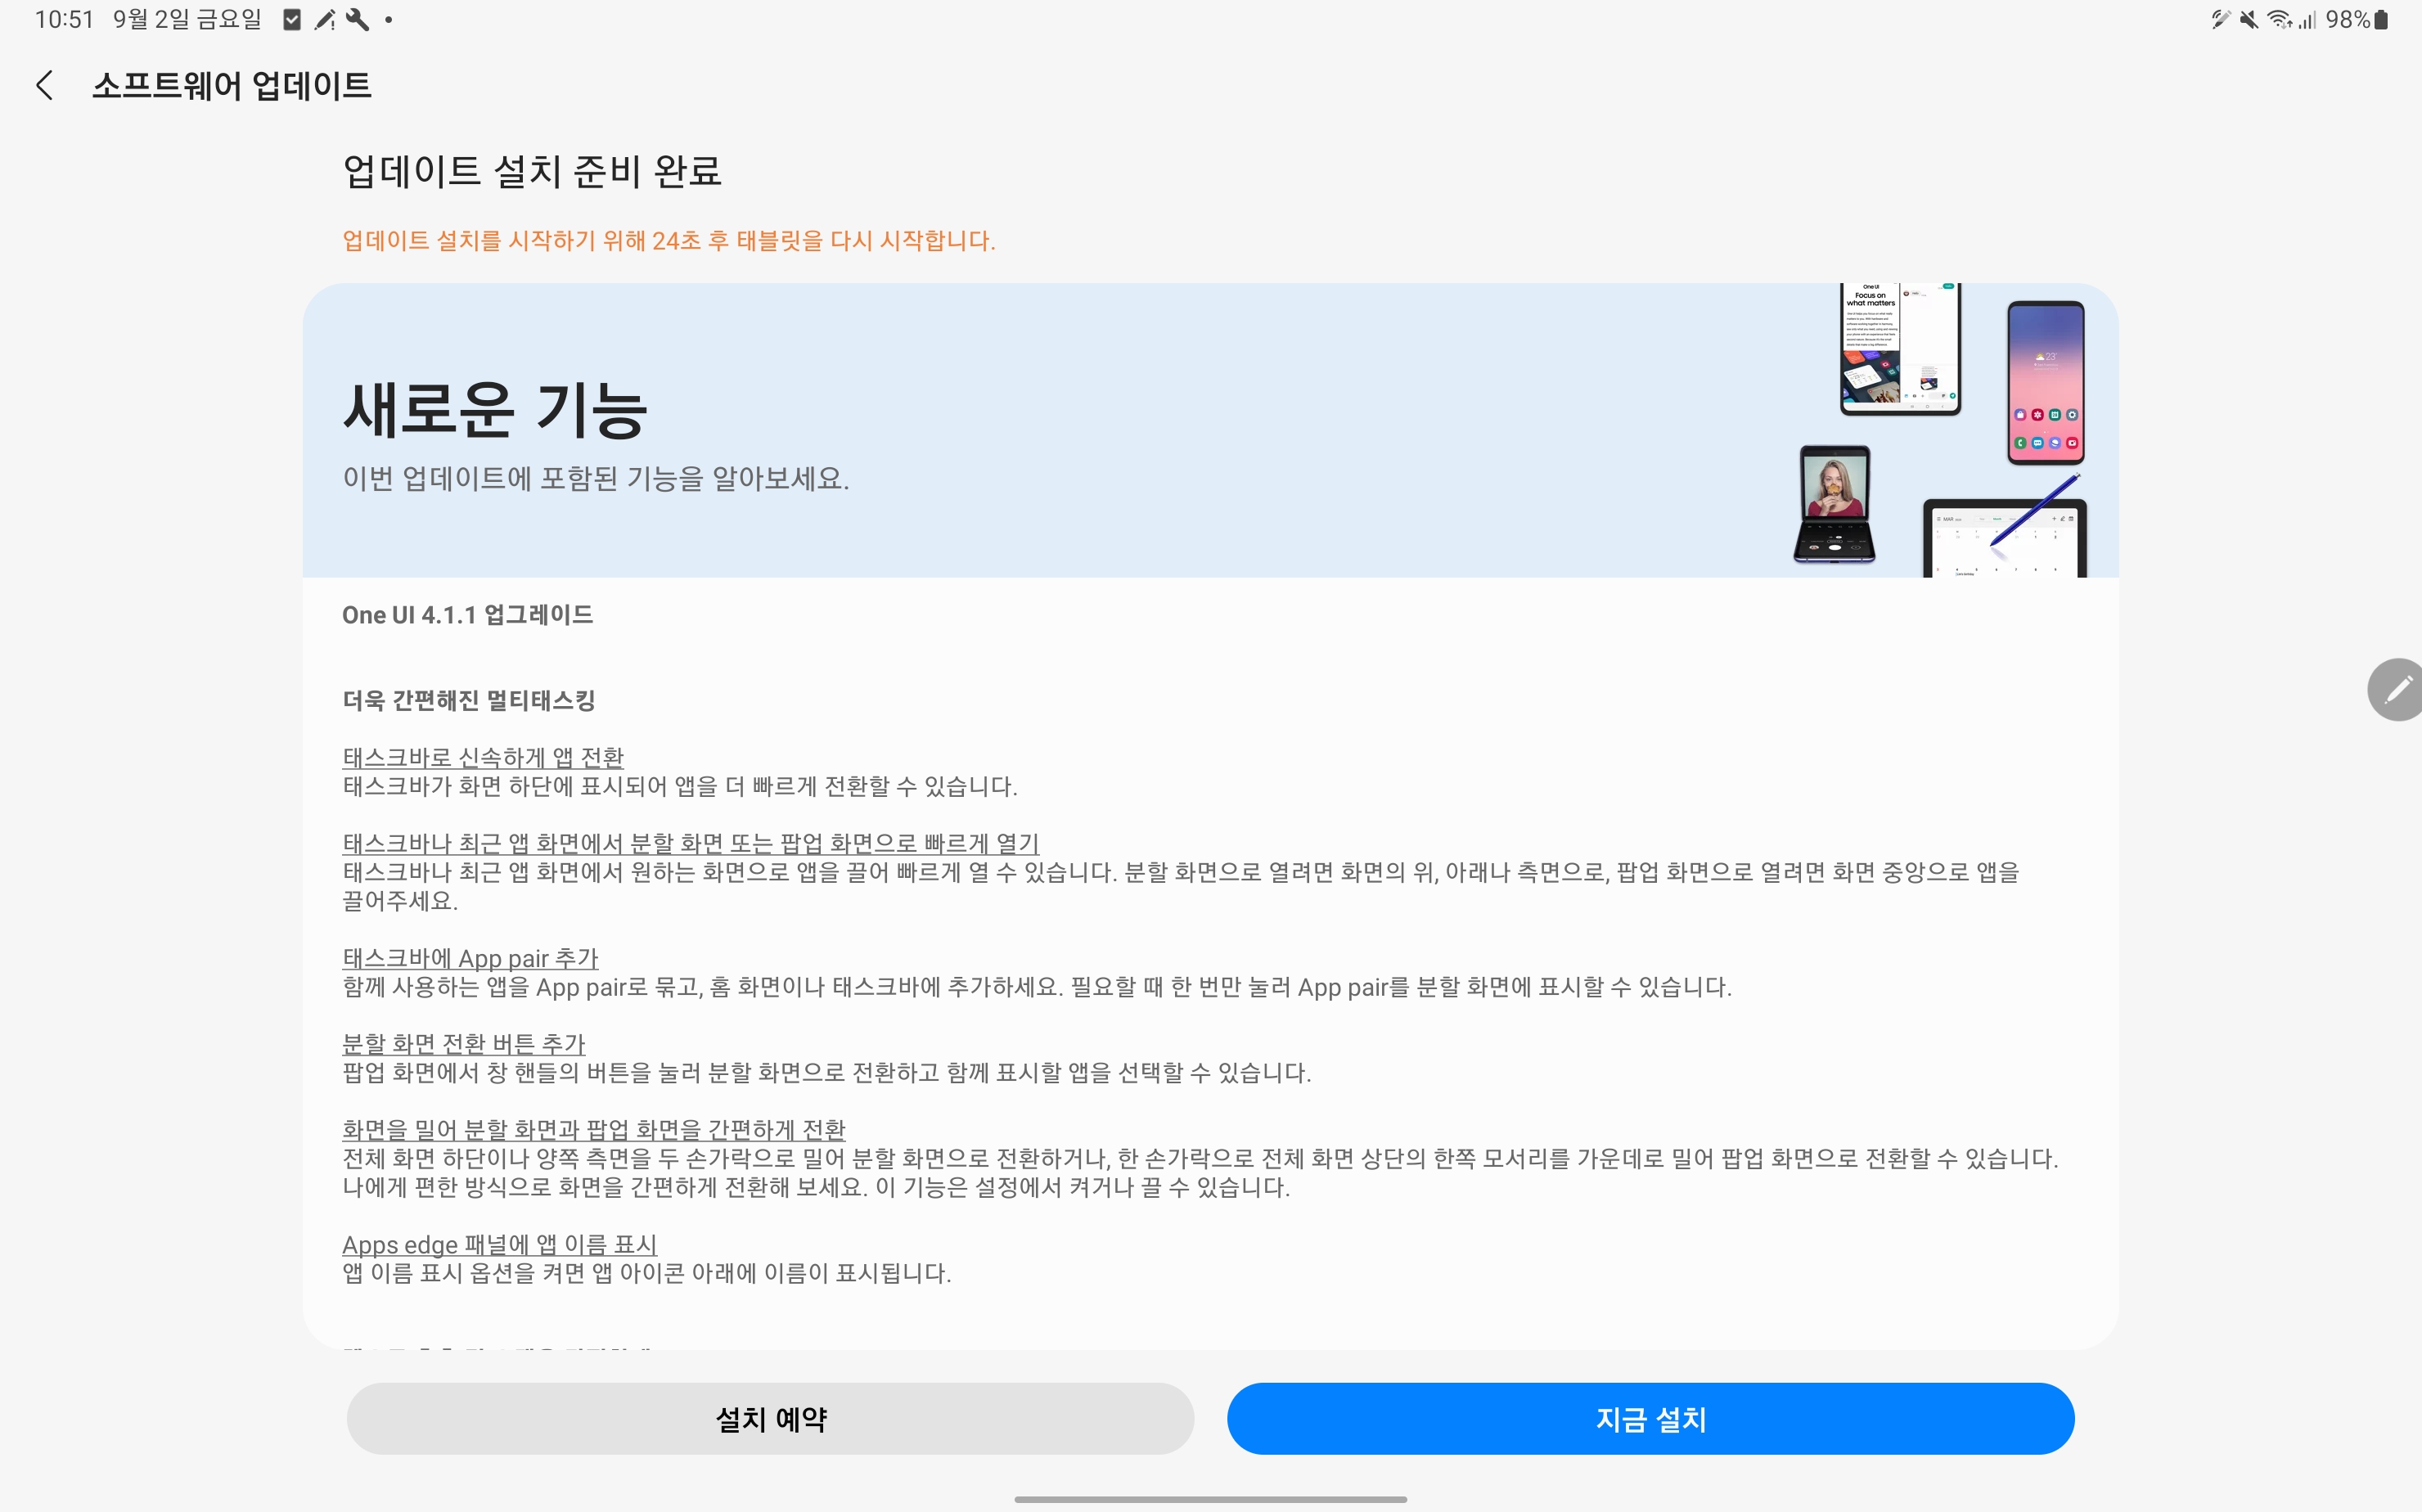Tap the 소프트웨어 업데이트 page title

[x=232, y=86]
